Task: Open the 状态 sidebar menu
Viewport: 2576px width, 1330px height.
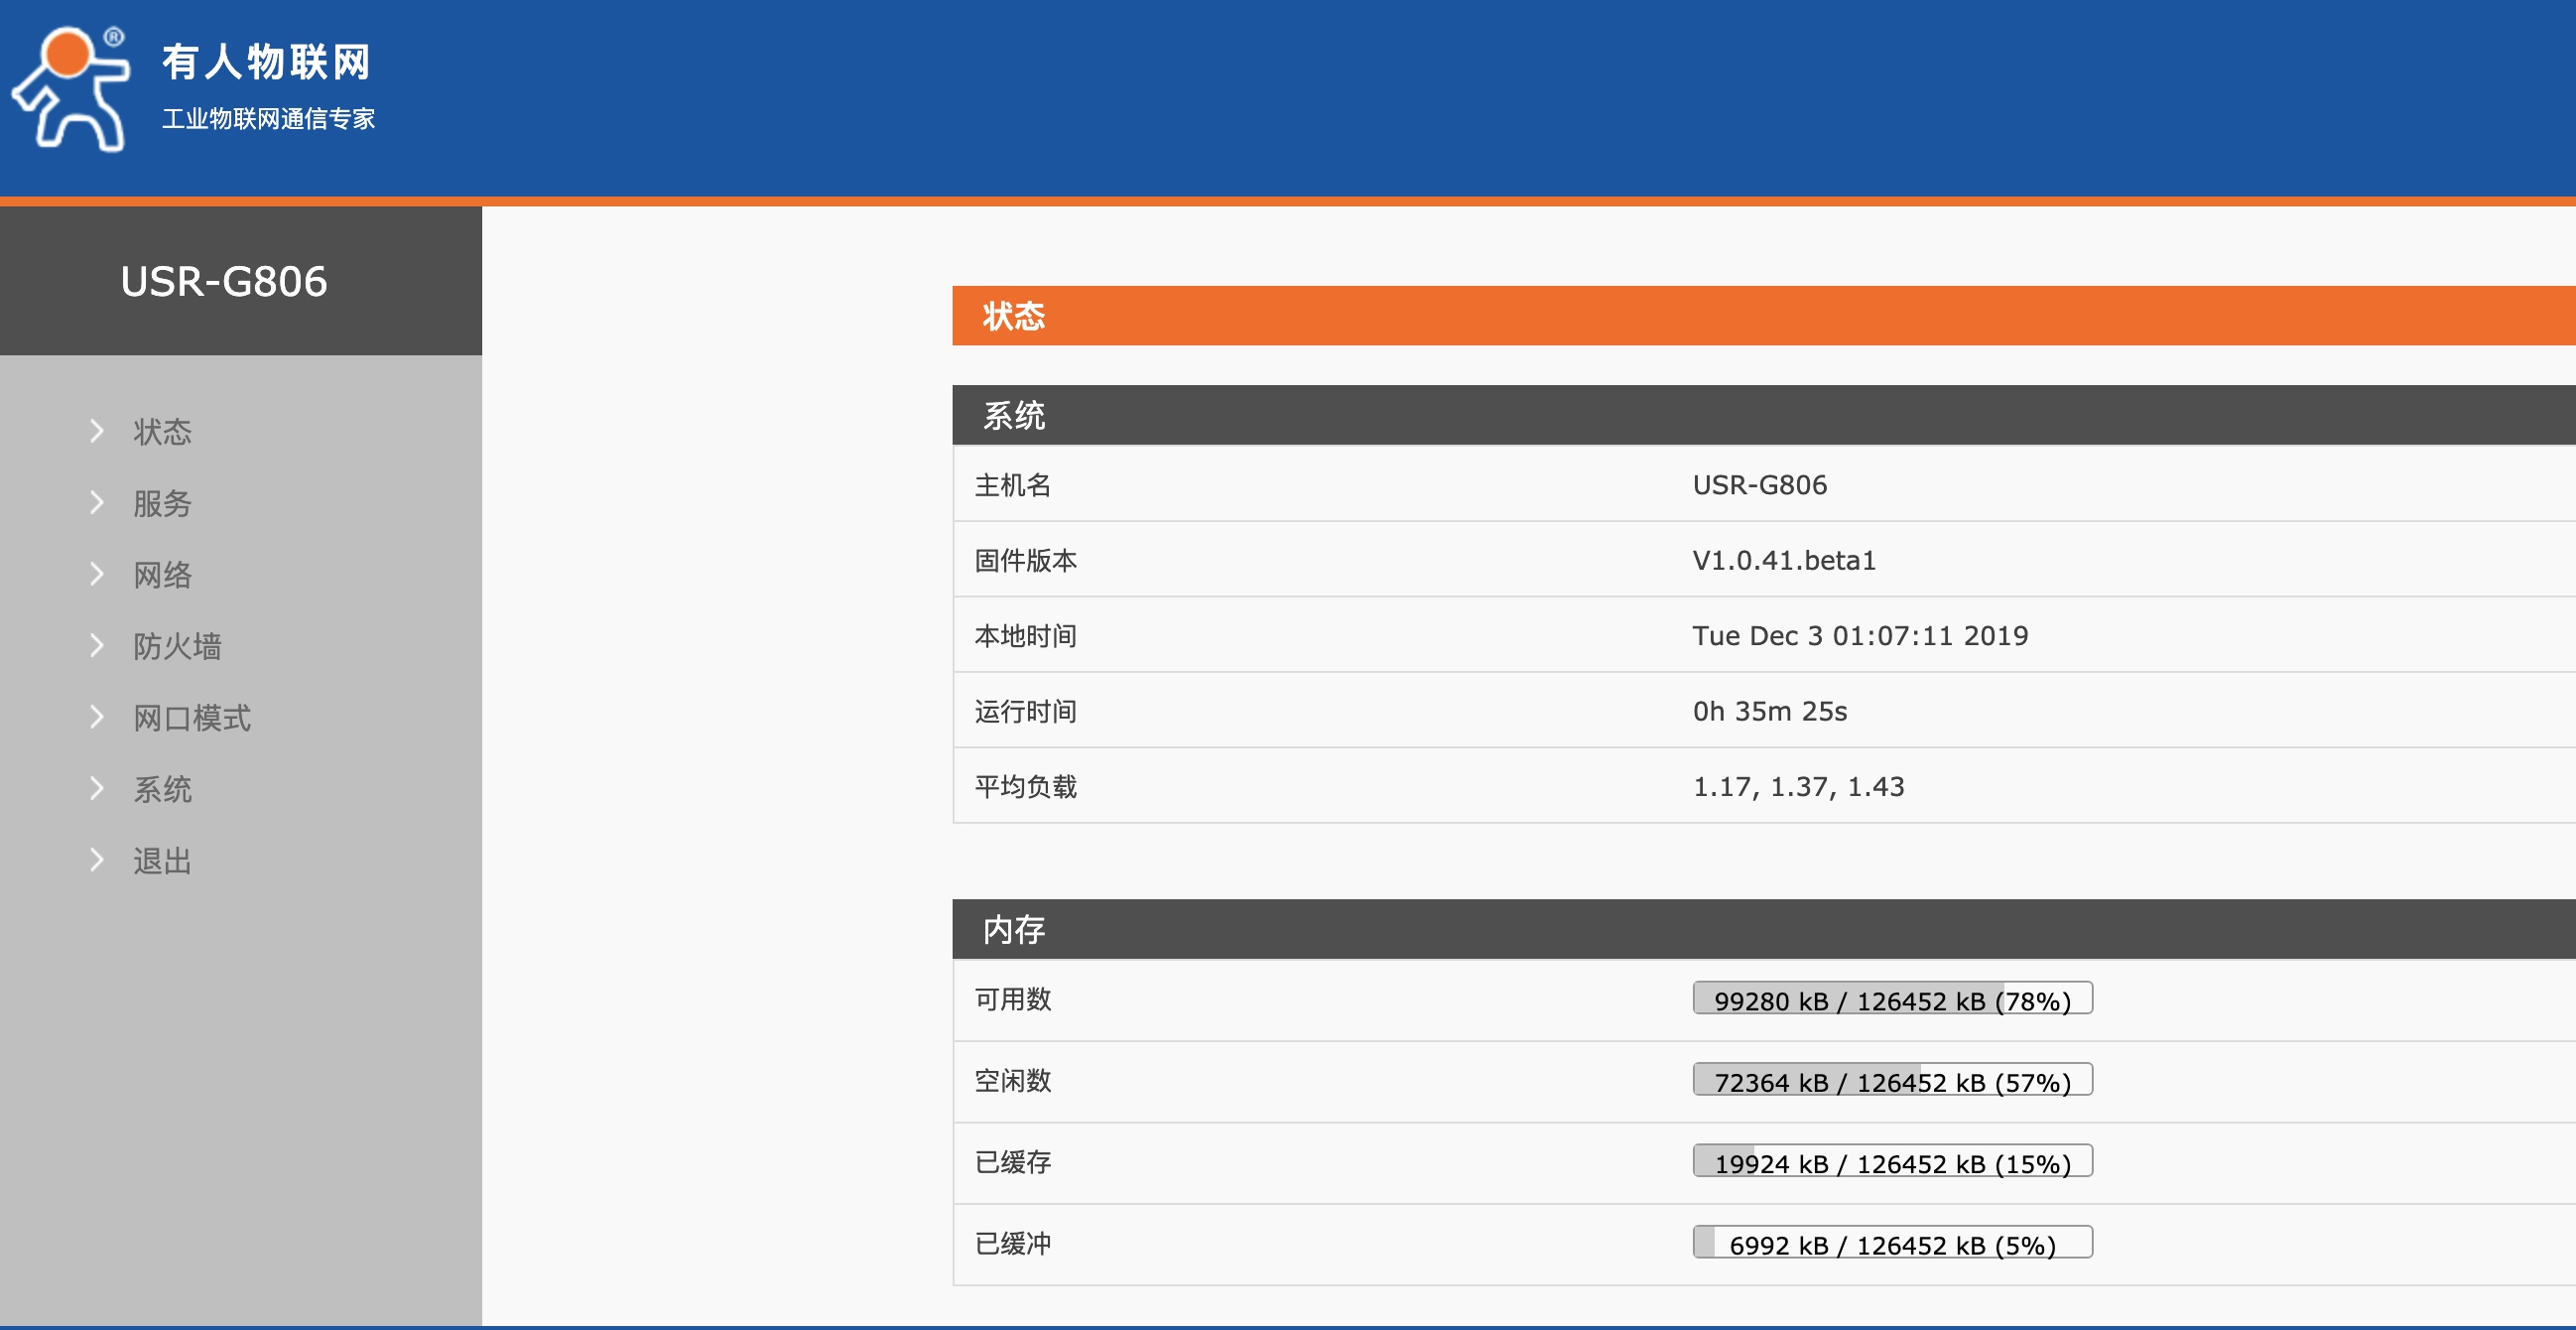Action: [x=162, y=432]
